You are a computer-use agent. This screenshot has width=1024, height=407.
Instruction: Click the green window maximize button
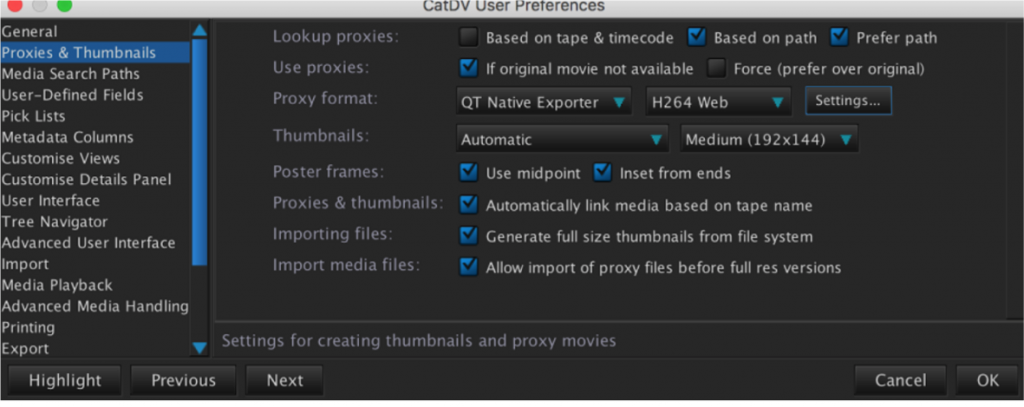tap(64, 6)
